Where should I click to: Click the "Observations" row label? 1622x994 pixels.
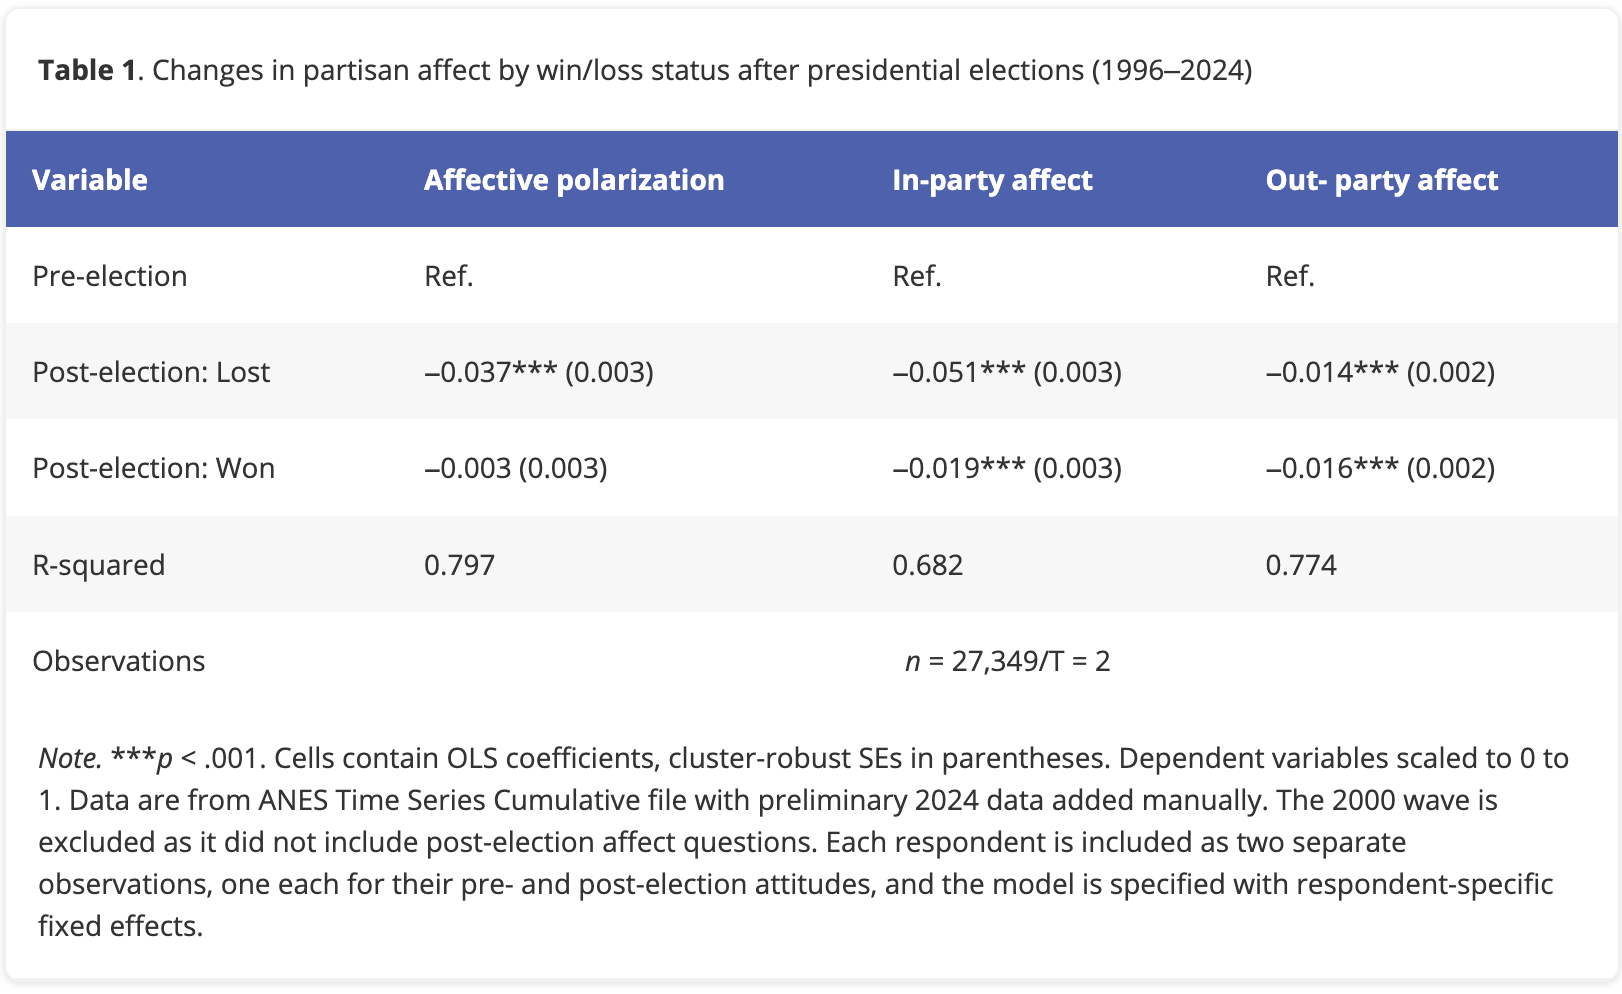[x=119, y=661]
